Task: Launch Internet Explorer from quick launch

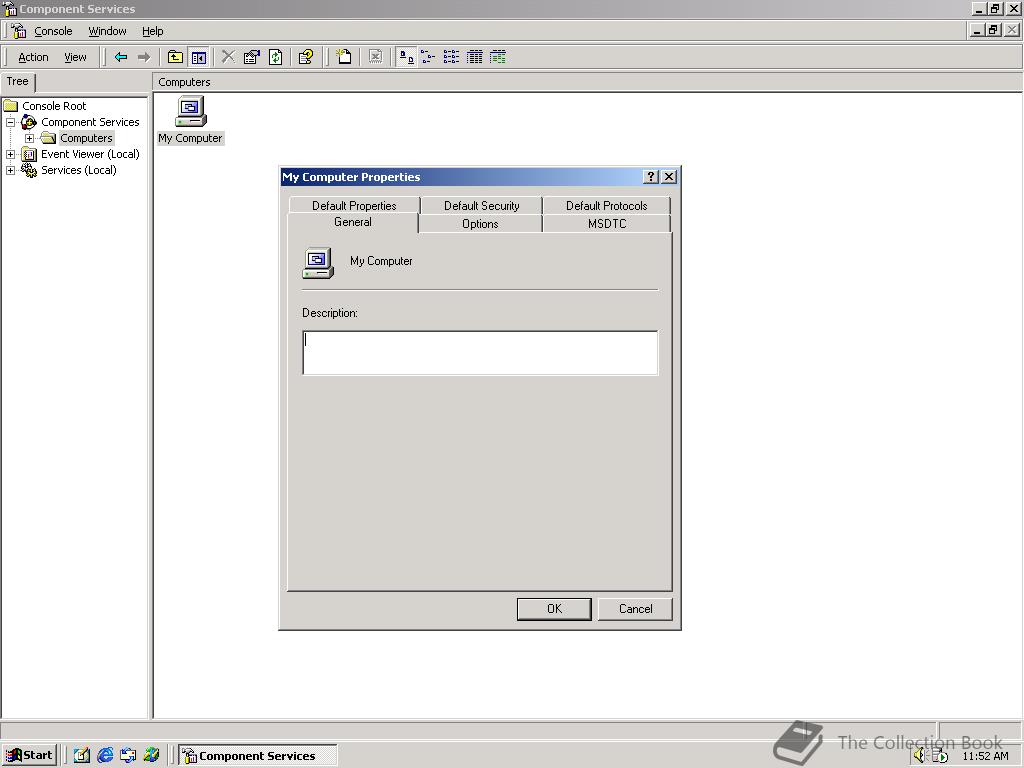Action: 105,756
